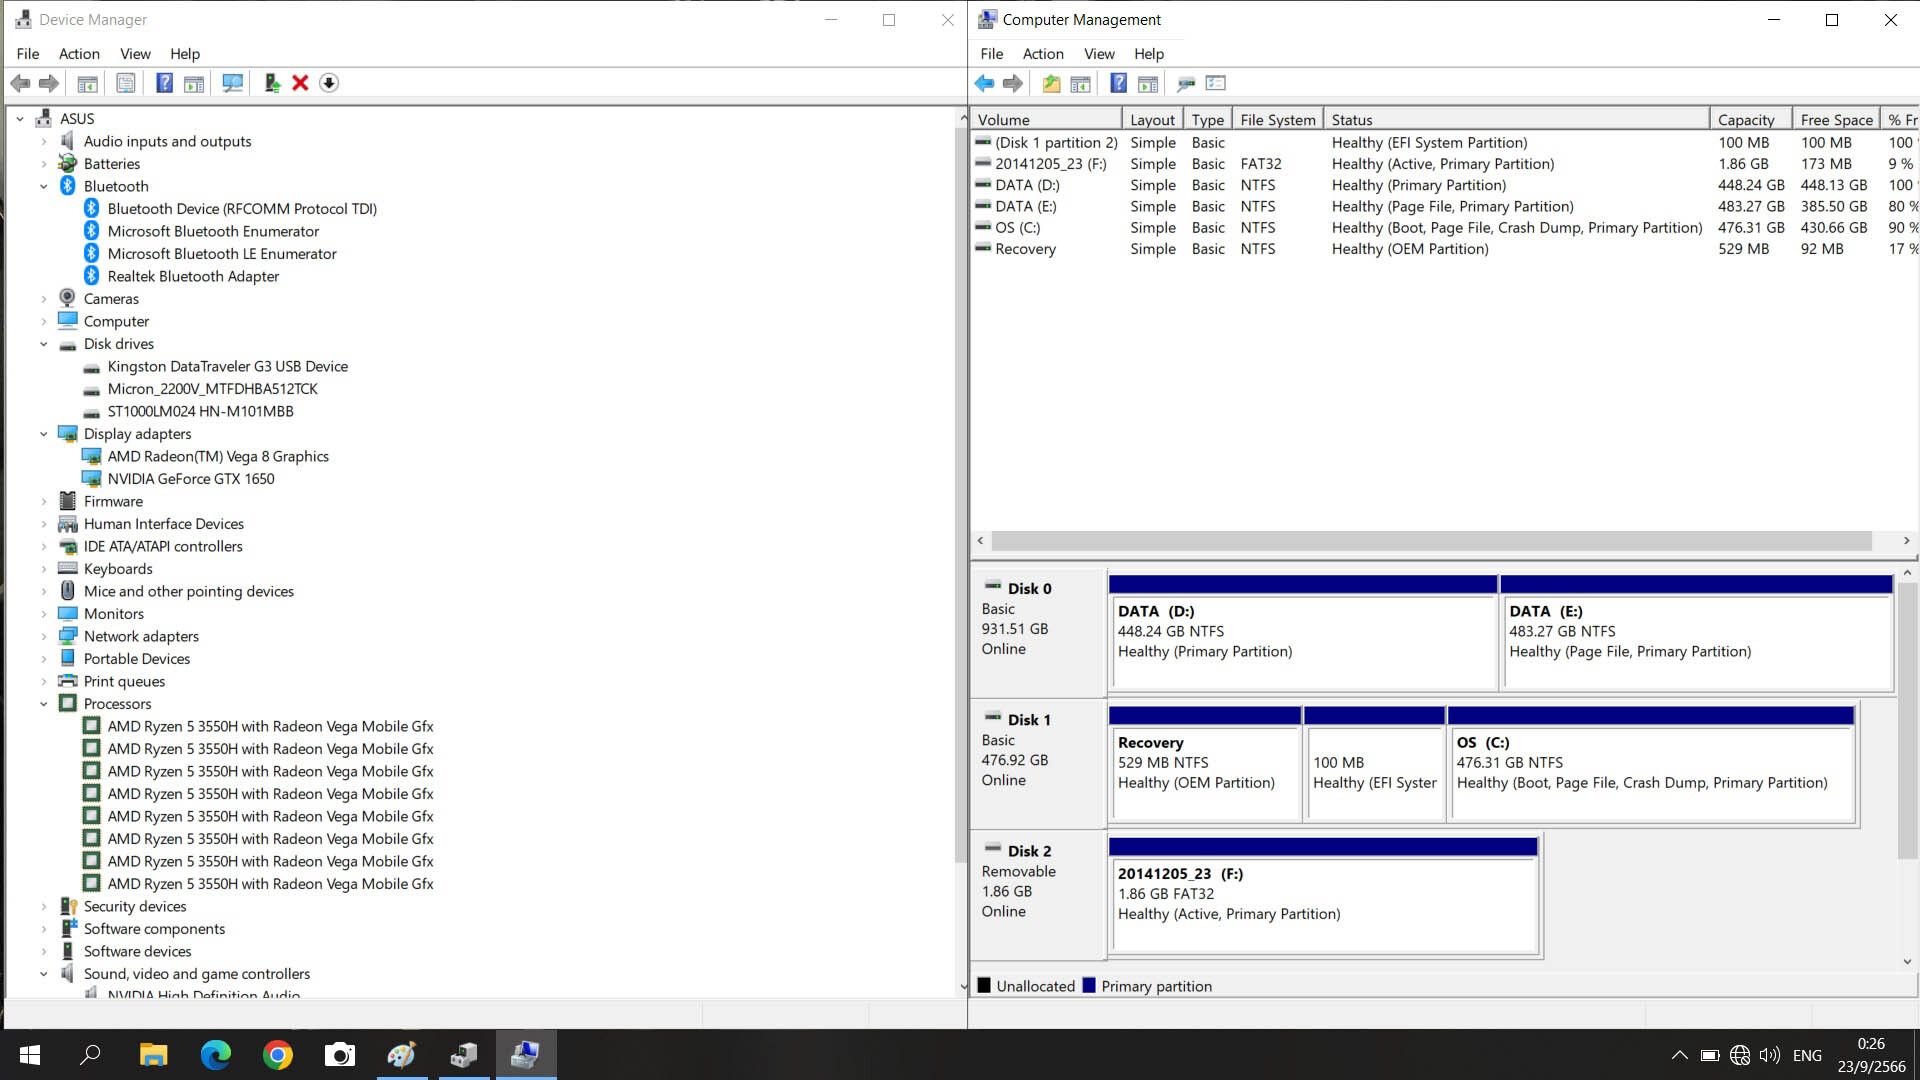
Task: Click the red X Uninstall device icon
Action: click(x=300, y=83)
